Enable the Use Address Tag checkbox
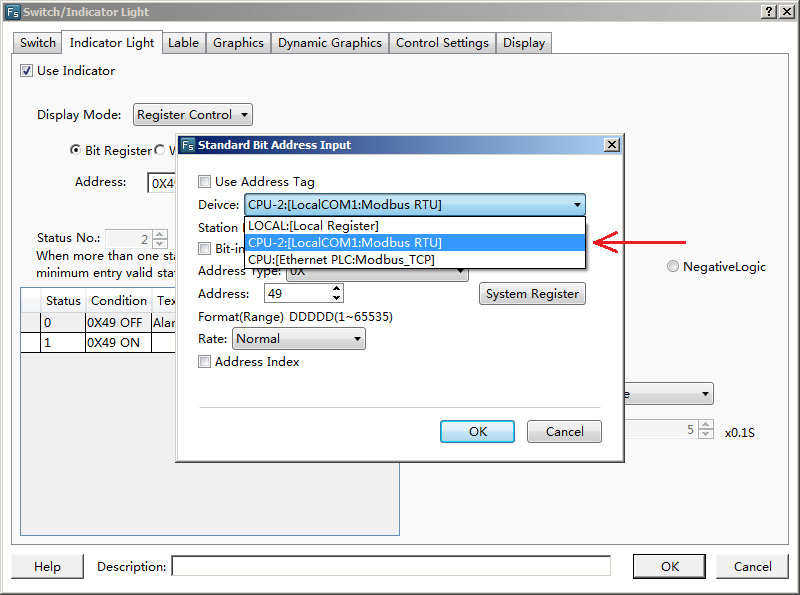The height and width of the screenshot is (595, 800). pos(205,182)
